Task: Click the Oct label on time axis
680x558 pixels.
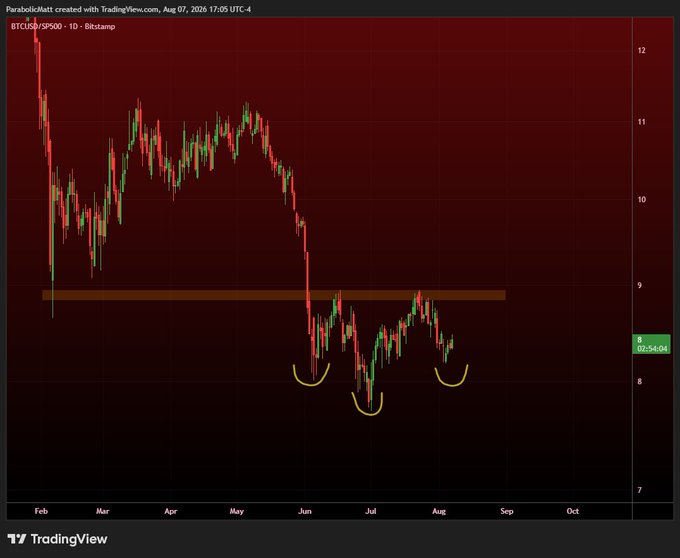Action: pyautogui.click(x=573, y=511)
